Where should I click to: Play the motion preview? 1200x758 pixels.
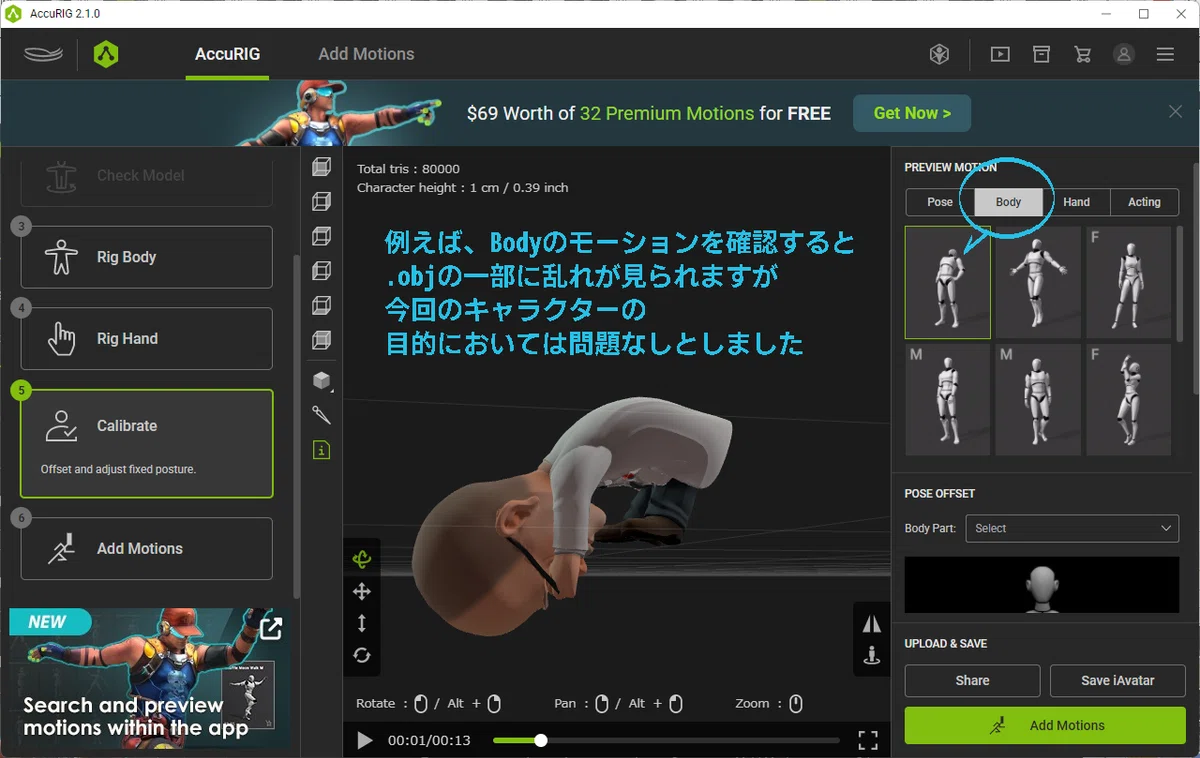tap(365, 740)
